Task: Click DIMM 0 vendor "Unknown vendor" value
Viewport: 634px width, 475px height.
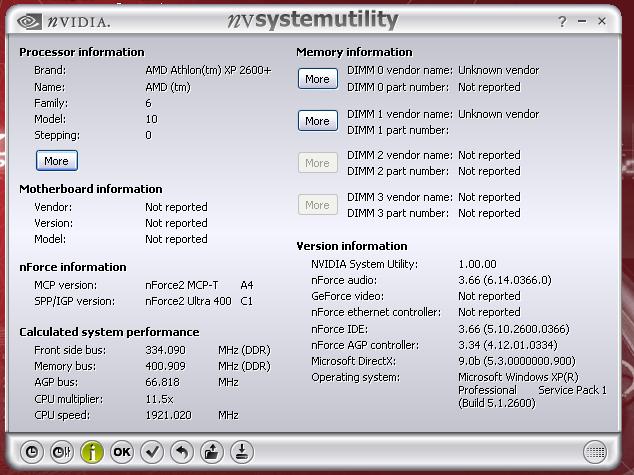Action: [x=499, y=70]
